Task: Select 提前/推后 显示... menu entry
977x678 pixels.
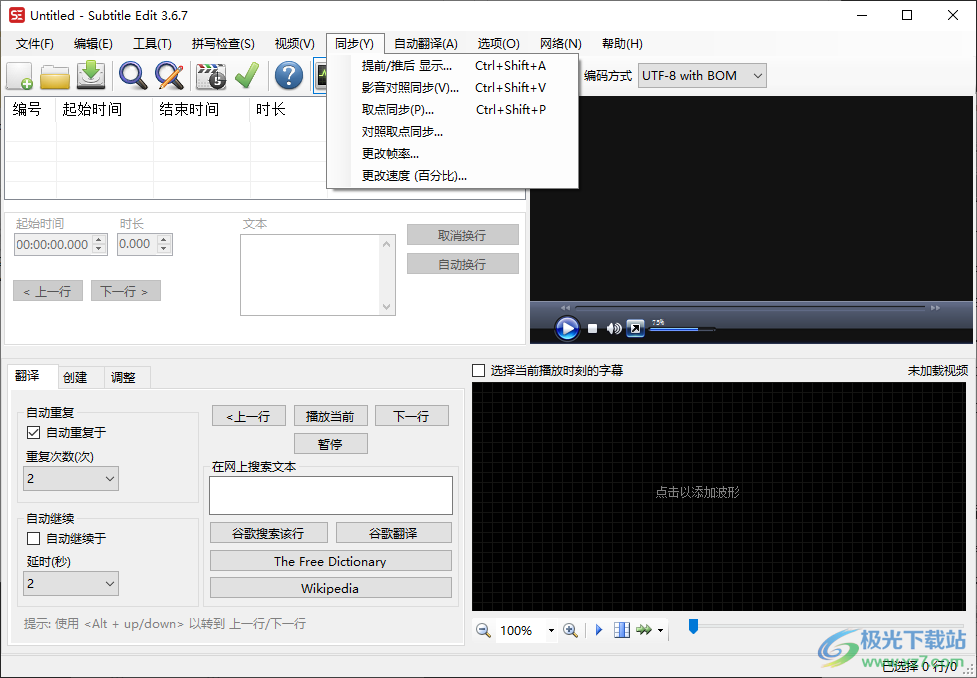Action: tap(453, 65)
